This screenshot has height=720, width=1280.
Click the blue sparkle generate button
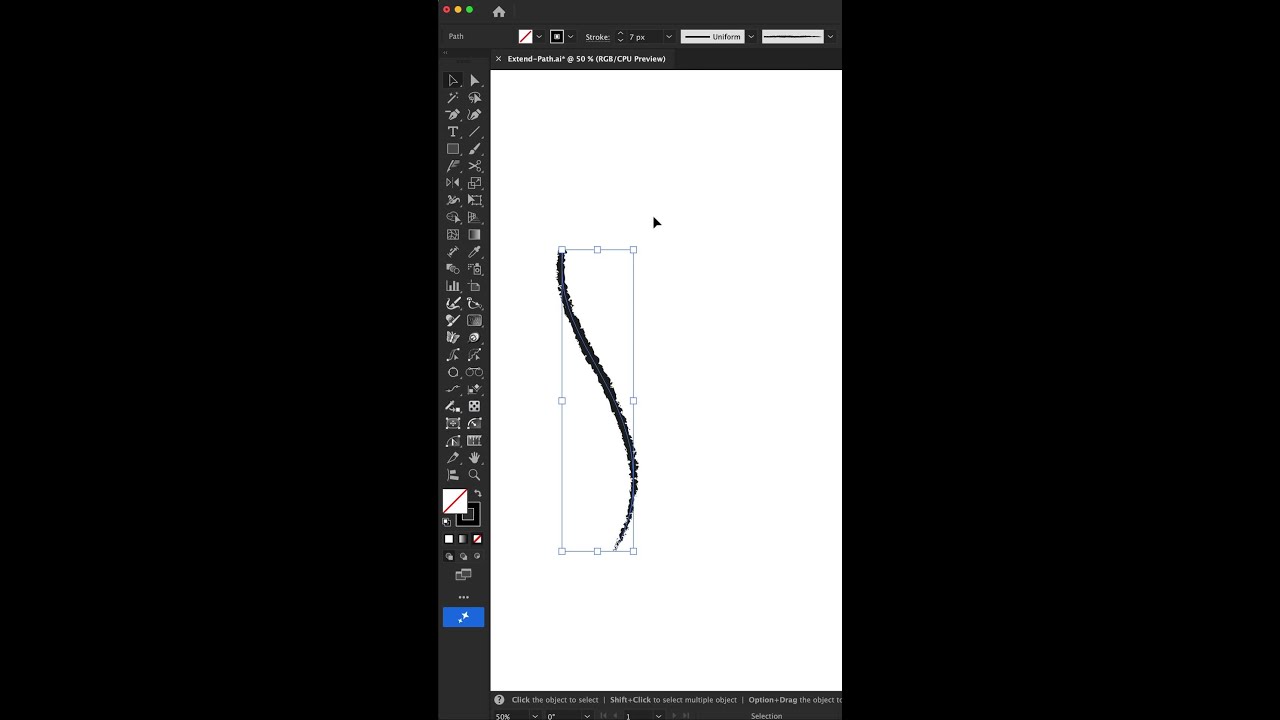click(x=463, y=617)
